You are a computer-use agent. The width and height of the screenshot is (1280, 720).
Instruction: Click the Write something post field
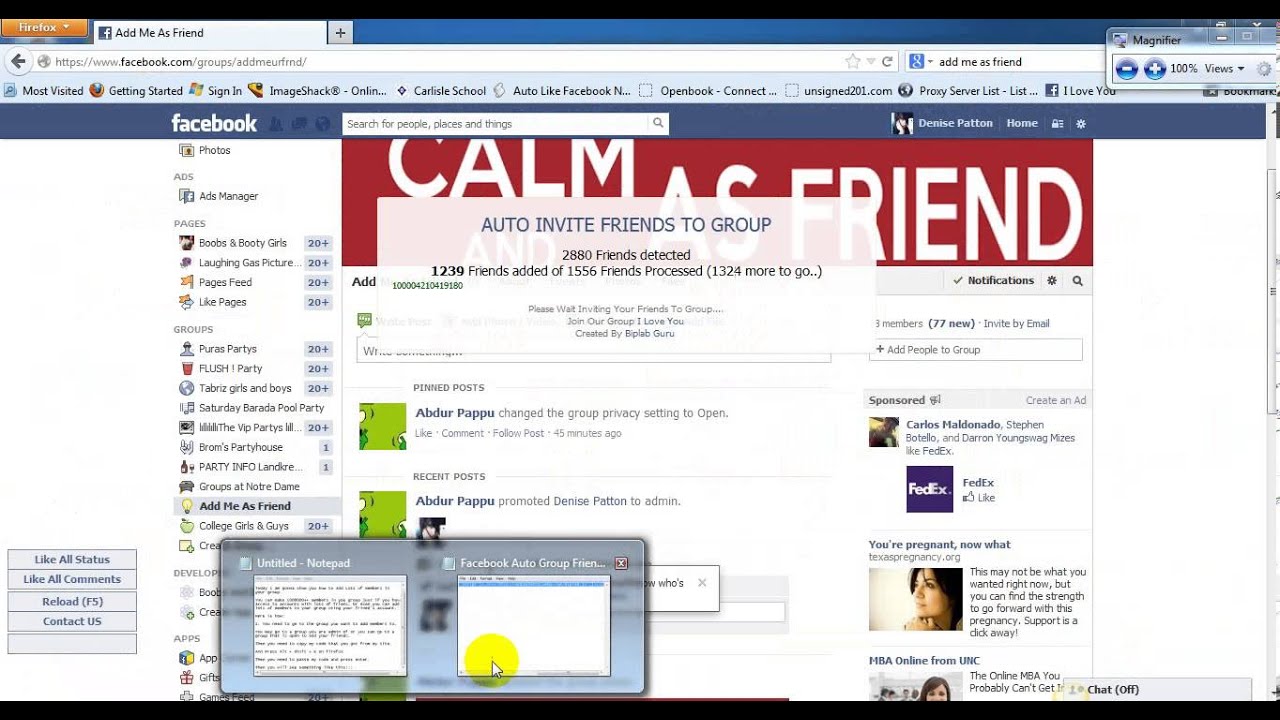(x=594, y=351)
